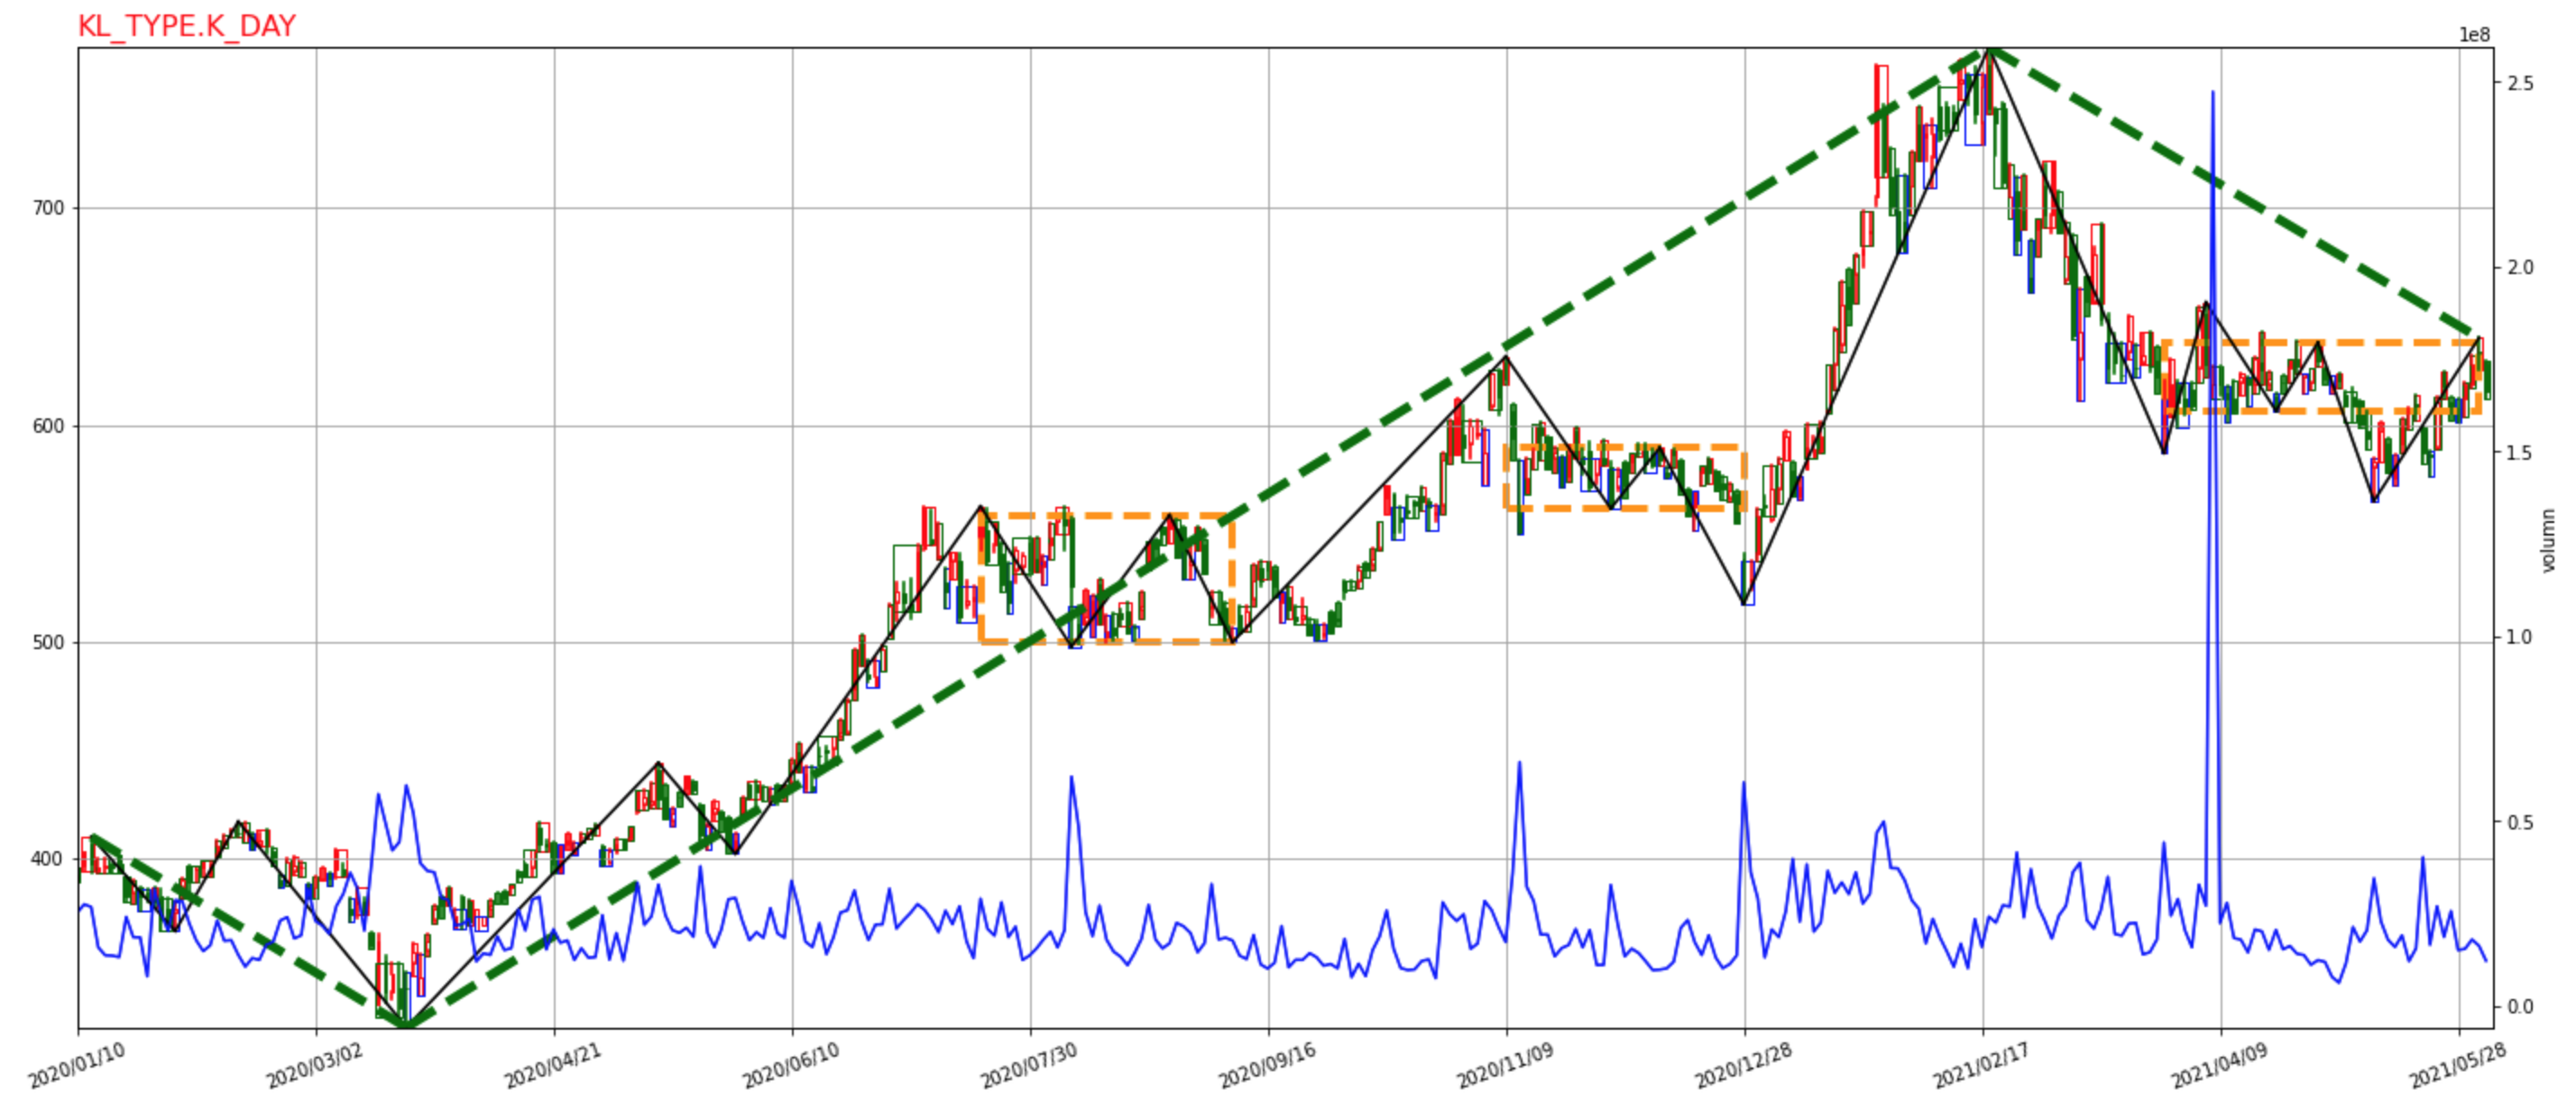This screenshot has width=2576, height=1118.
Task: Click the 2021/05/28 date label
Action: tap(2457, 1066)
